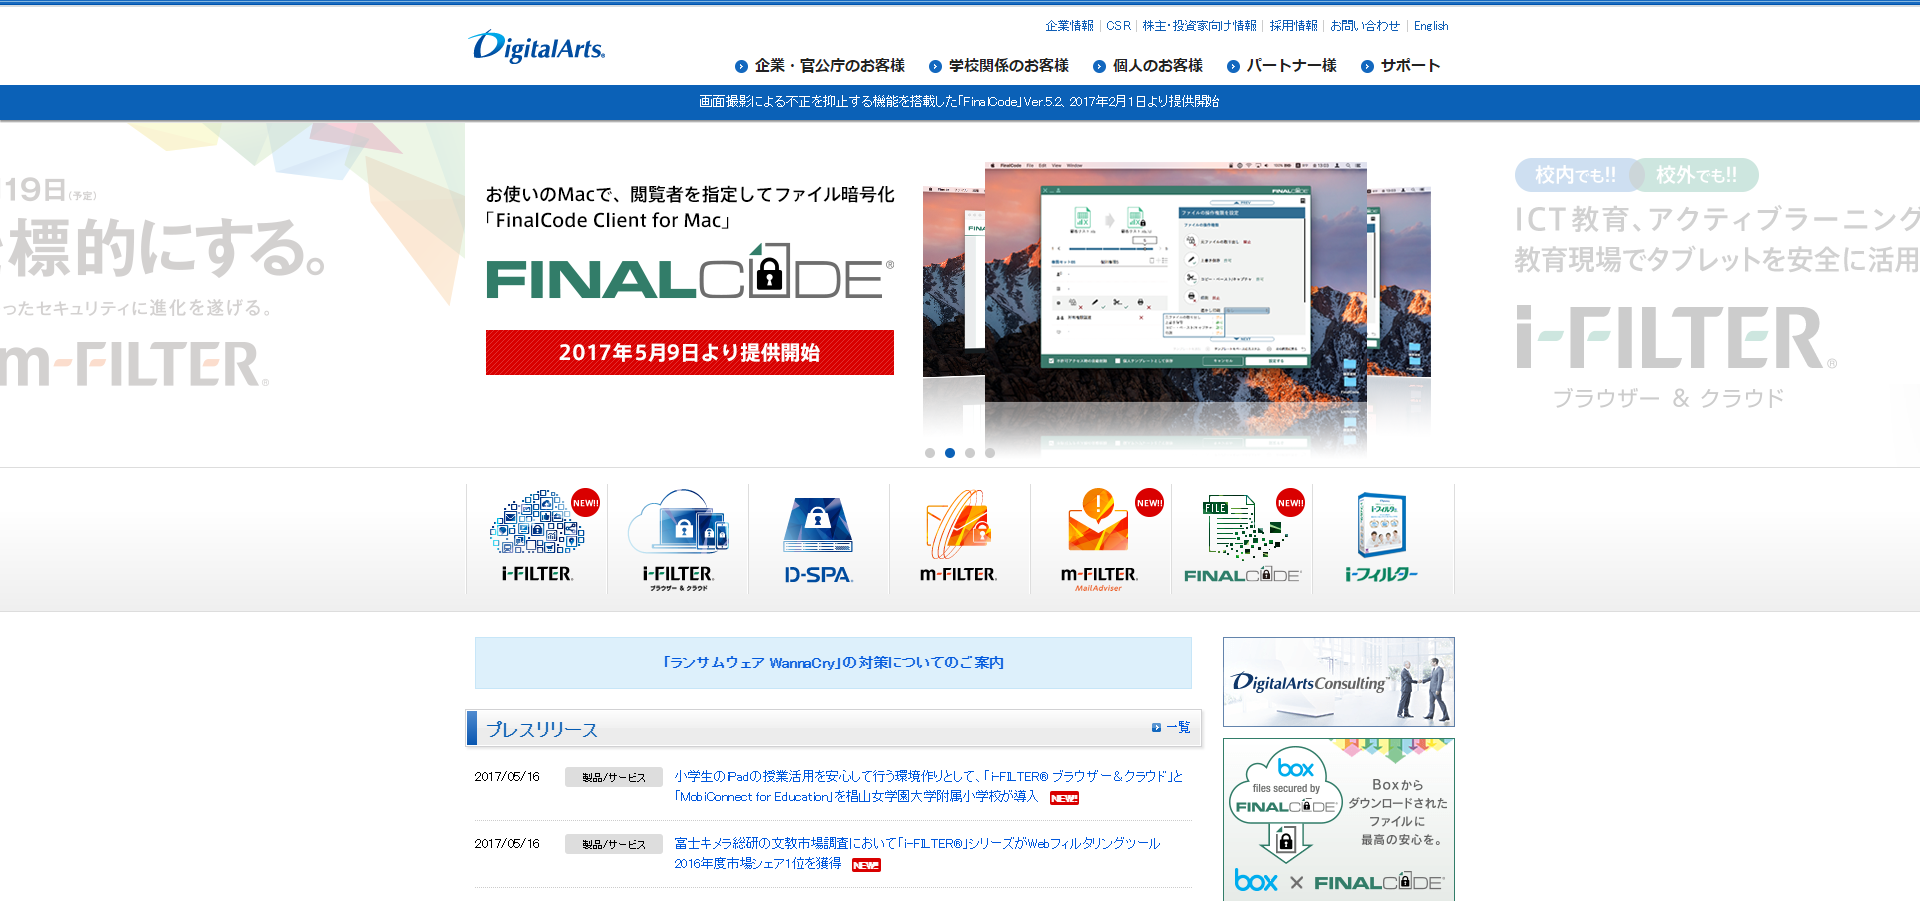Switch site language to English
The height and width of the screenshot is (901, 1920).
pyautogui.click(x=1430, y=25)
